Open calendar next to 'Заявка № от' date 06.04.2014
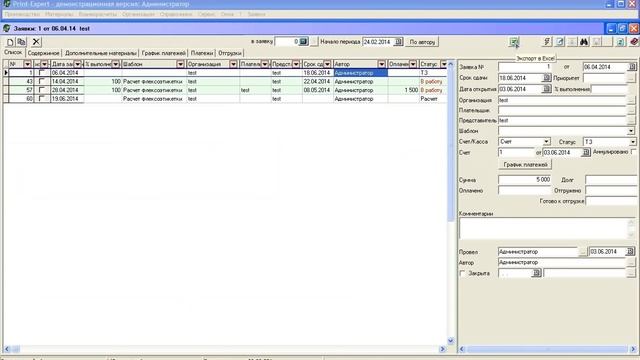 click(632, 67)
